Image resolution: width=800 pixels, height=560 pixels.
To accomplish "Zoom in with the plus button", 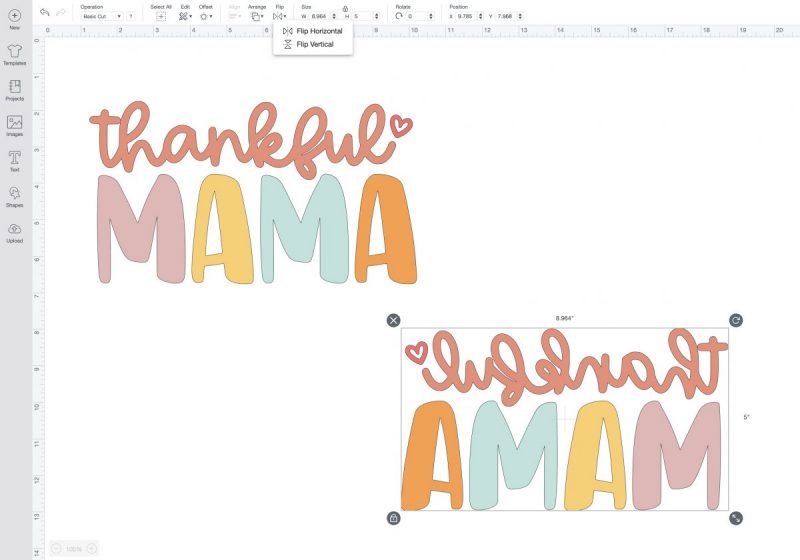I will [92, 549].
